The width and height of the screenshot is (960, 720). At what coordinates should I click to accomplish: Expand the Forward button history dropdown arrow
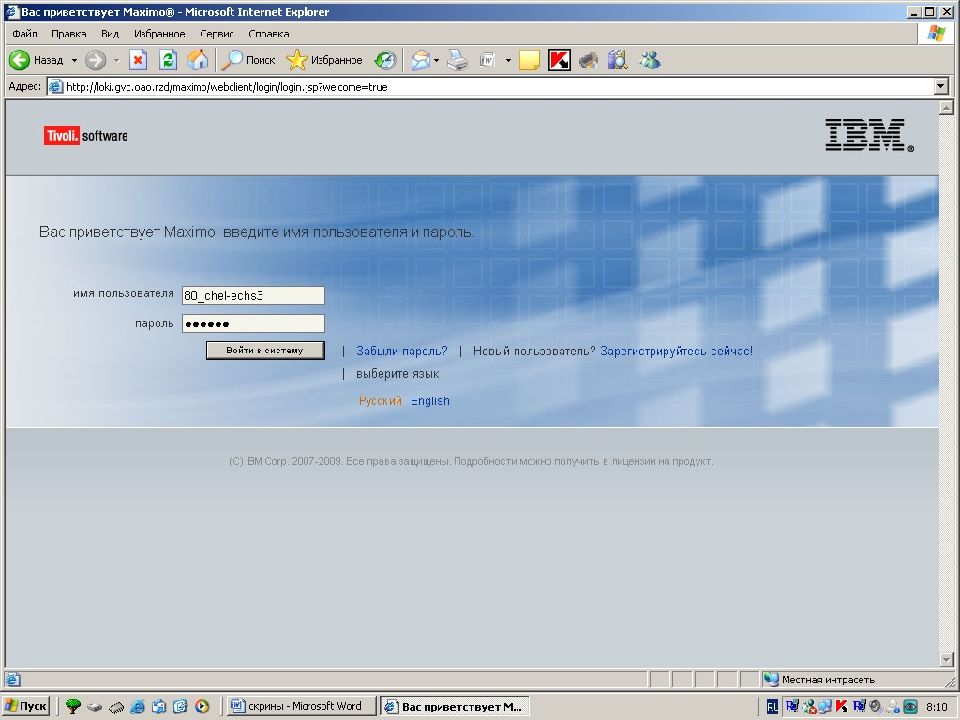[x=116, y=61]
